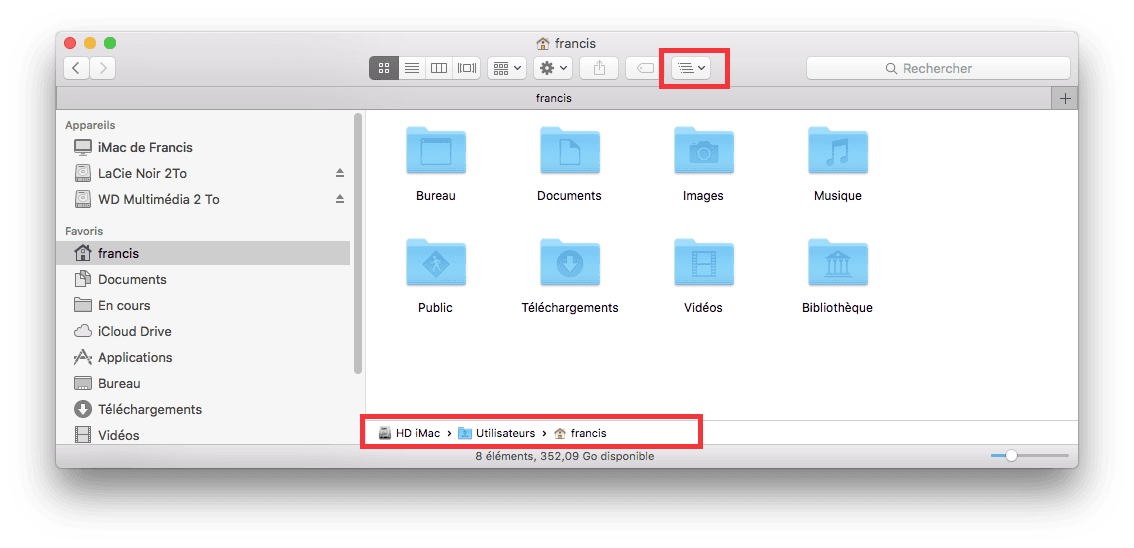Click francis in the path bar
The width and height of the screenshot is (1134, 548).
[x=580, y=433]
